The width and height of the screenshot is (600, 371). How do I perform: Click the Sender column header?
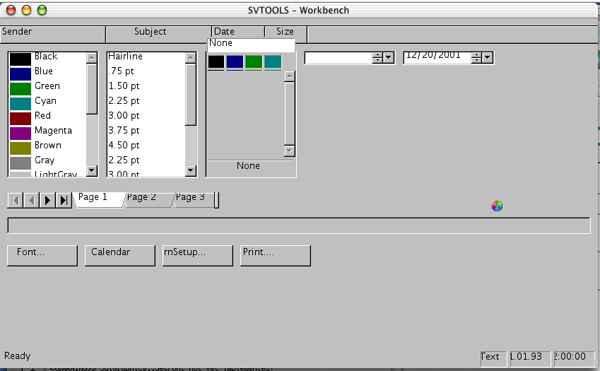click(53, 34)
